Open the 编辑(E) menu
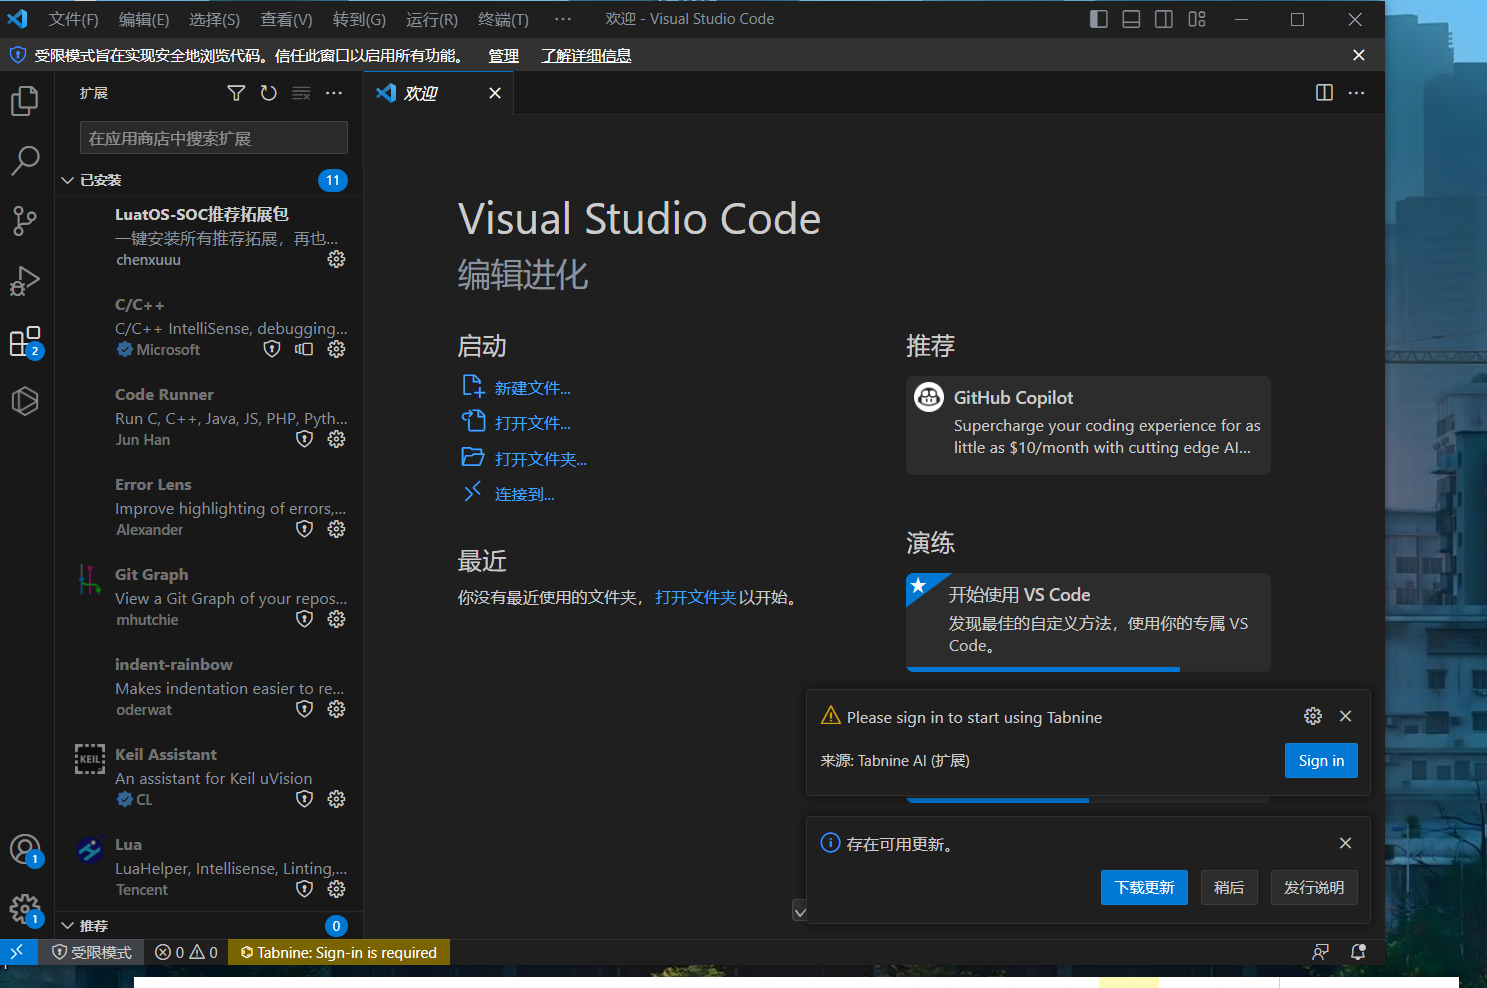This screenshot has height=988, width=1487. (144, 19)
